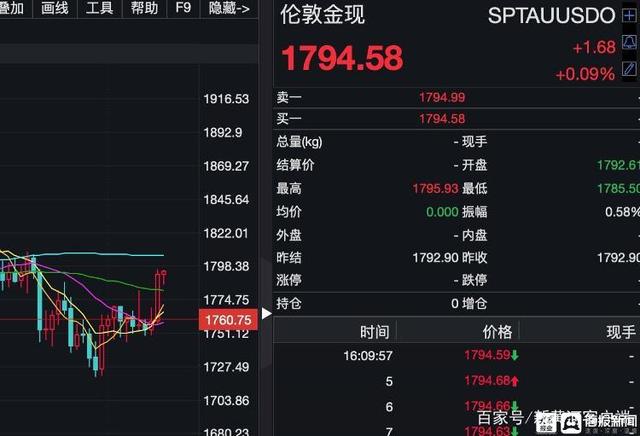Open the note pencil icon beside change percent
The height and width of the screenshot is (436, 640).
coord(629,69)
